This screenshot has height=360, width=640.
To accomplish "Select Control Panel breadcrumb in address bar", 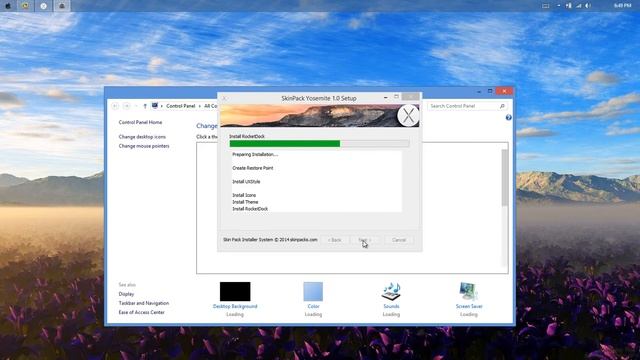I will point(180,106).
